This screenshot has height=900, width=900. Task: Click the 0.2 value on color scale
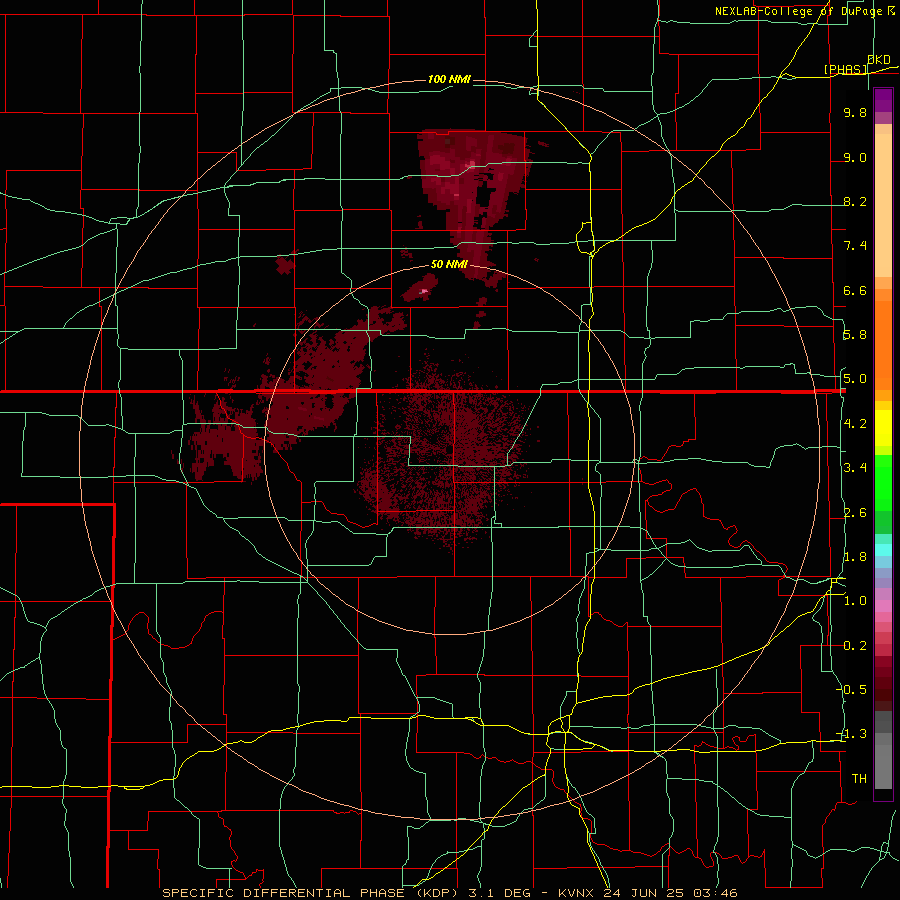pos(855,646)
